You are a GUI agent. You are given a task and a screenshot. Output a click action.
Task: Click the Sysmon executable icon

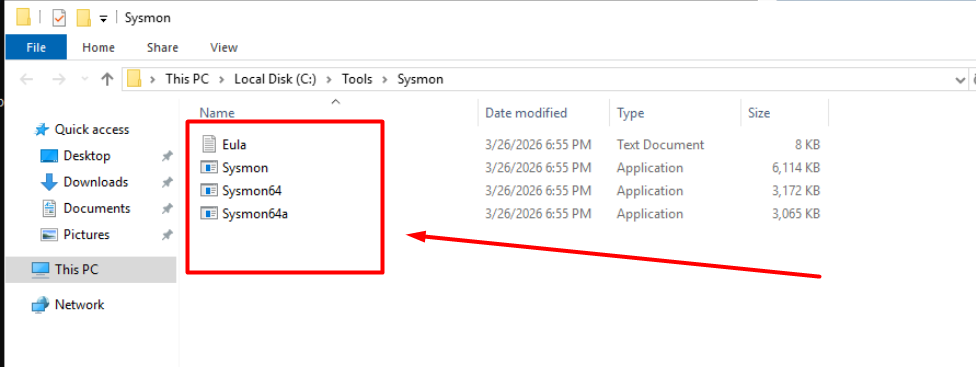(209, 167)
